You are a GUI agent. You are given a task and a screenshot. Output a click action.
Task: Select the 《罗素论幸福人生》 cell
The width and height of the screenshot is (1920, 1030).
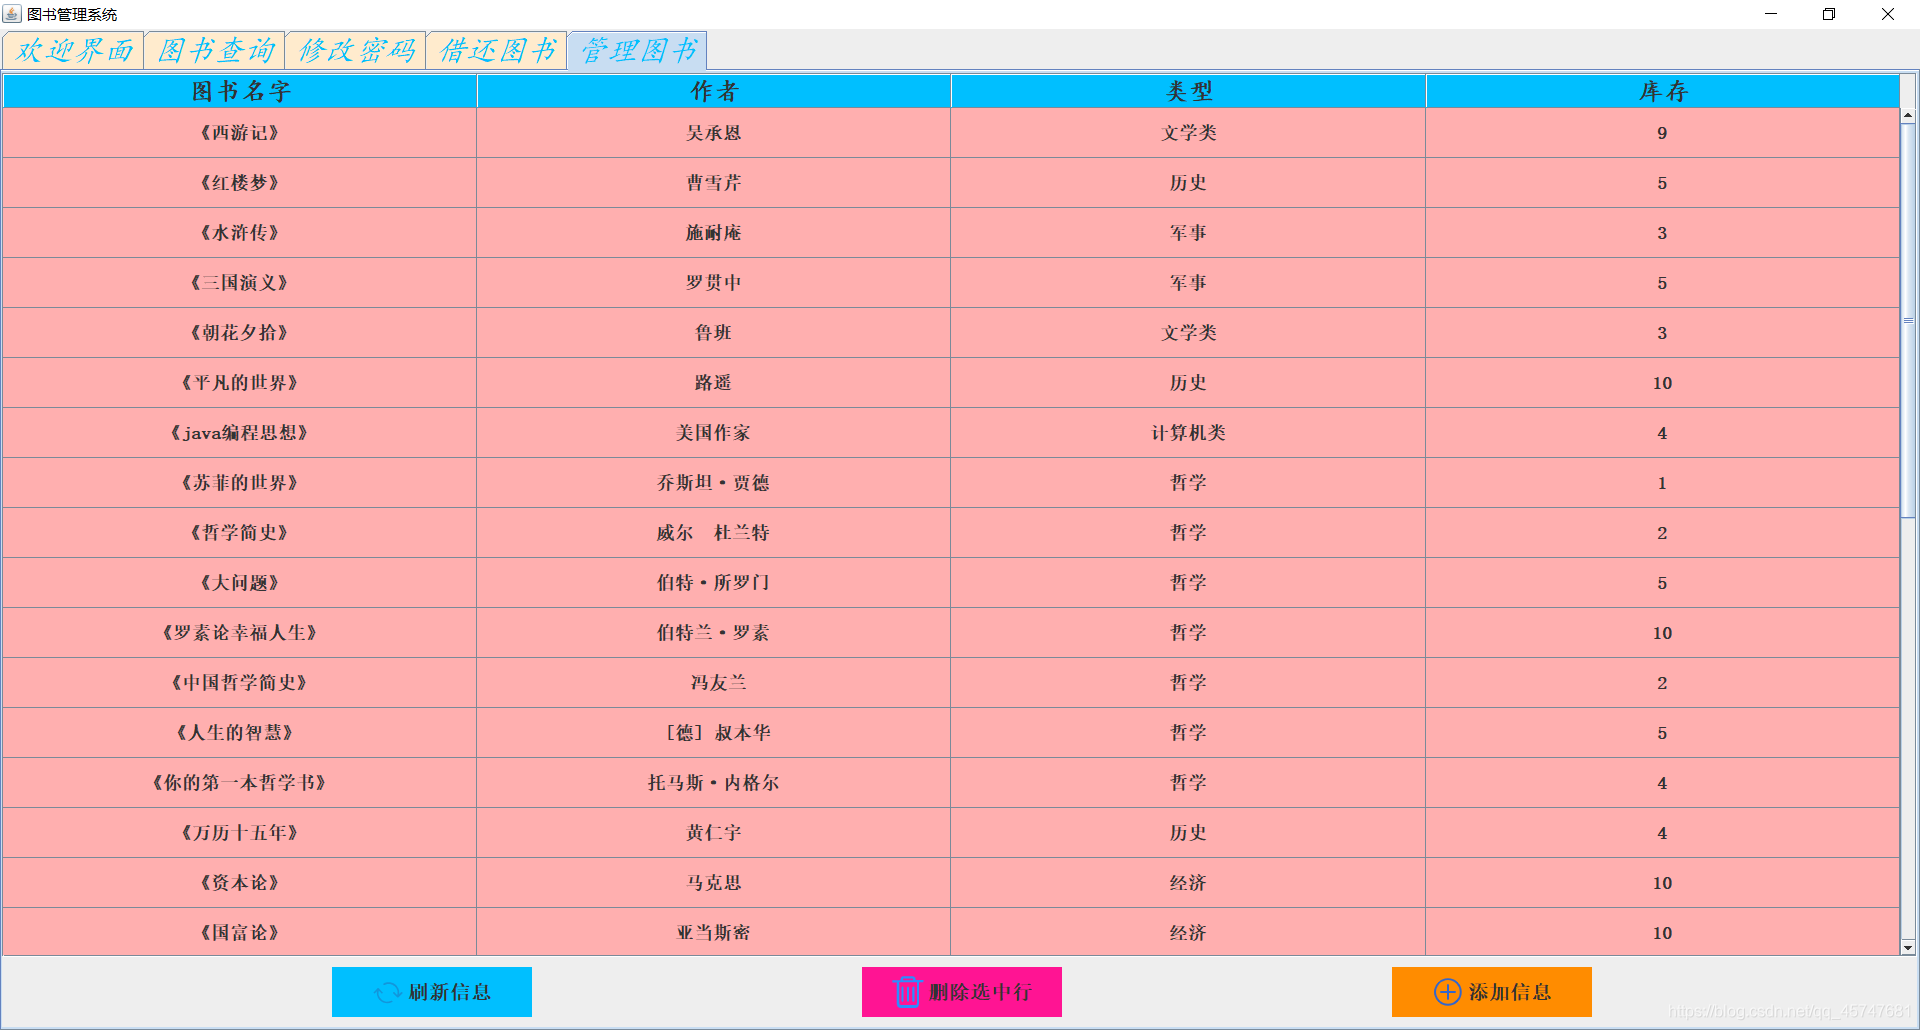coord(240,633)
